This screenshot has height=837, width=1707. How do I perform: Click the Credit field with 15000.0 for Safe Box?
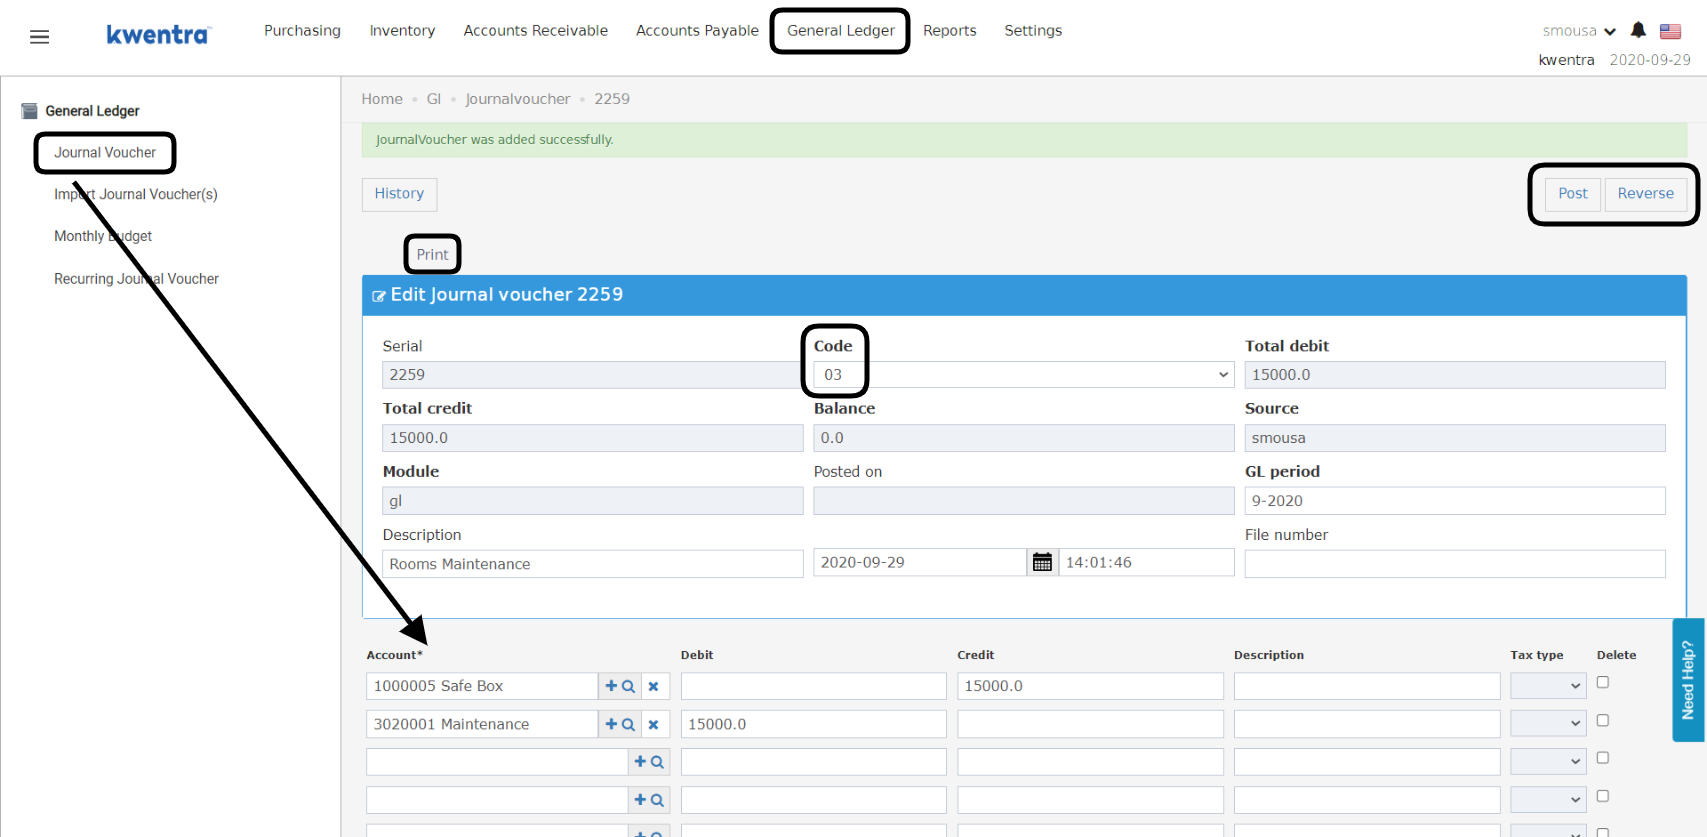[1090, 686]
